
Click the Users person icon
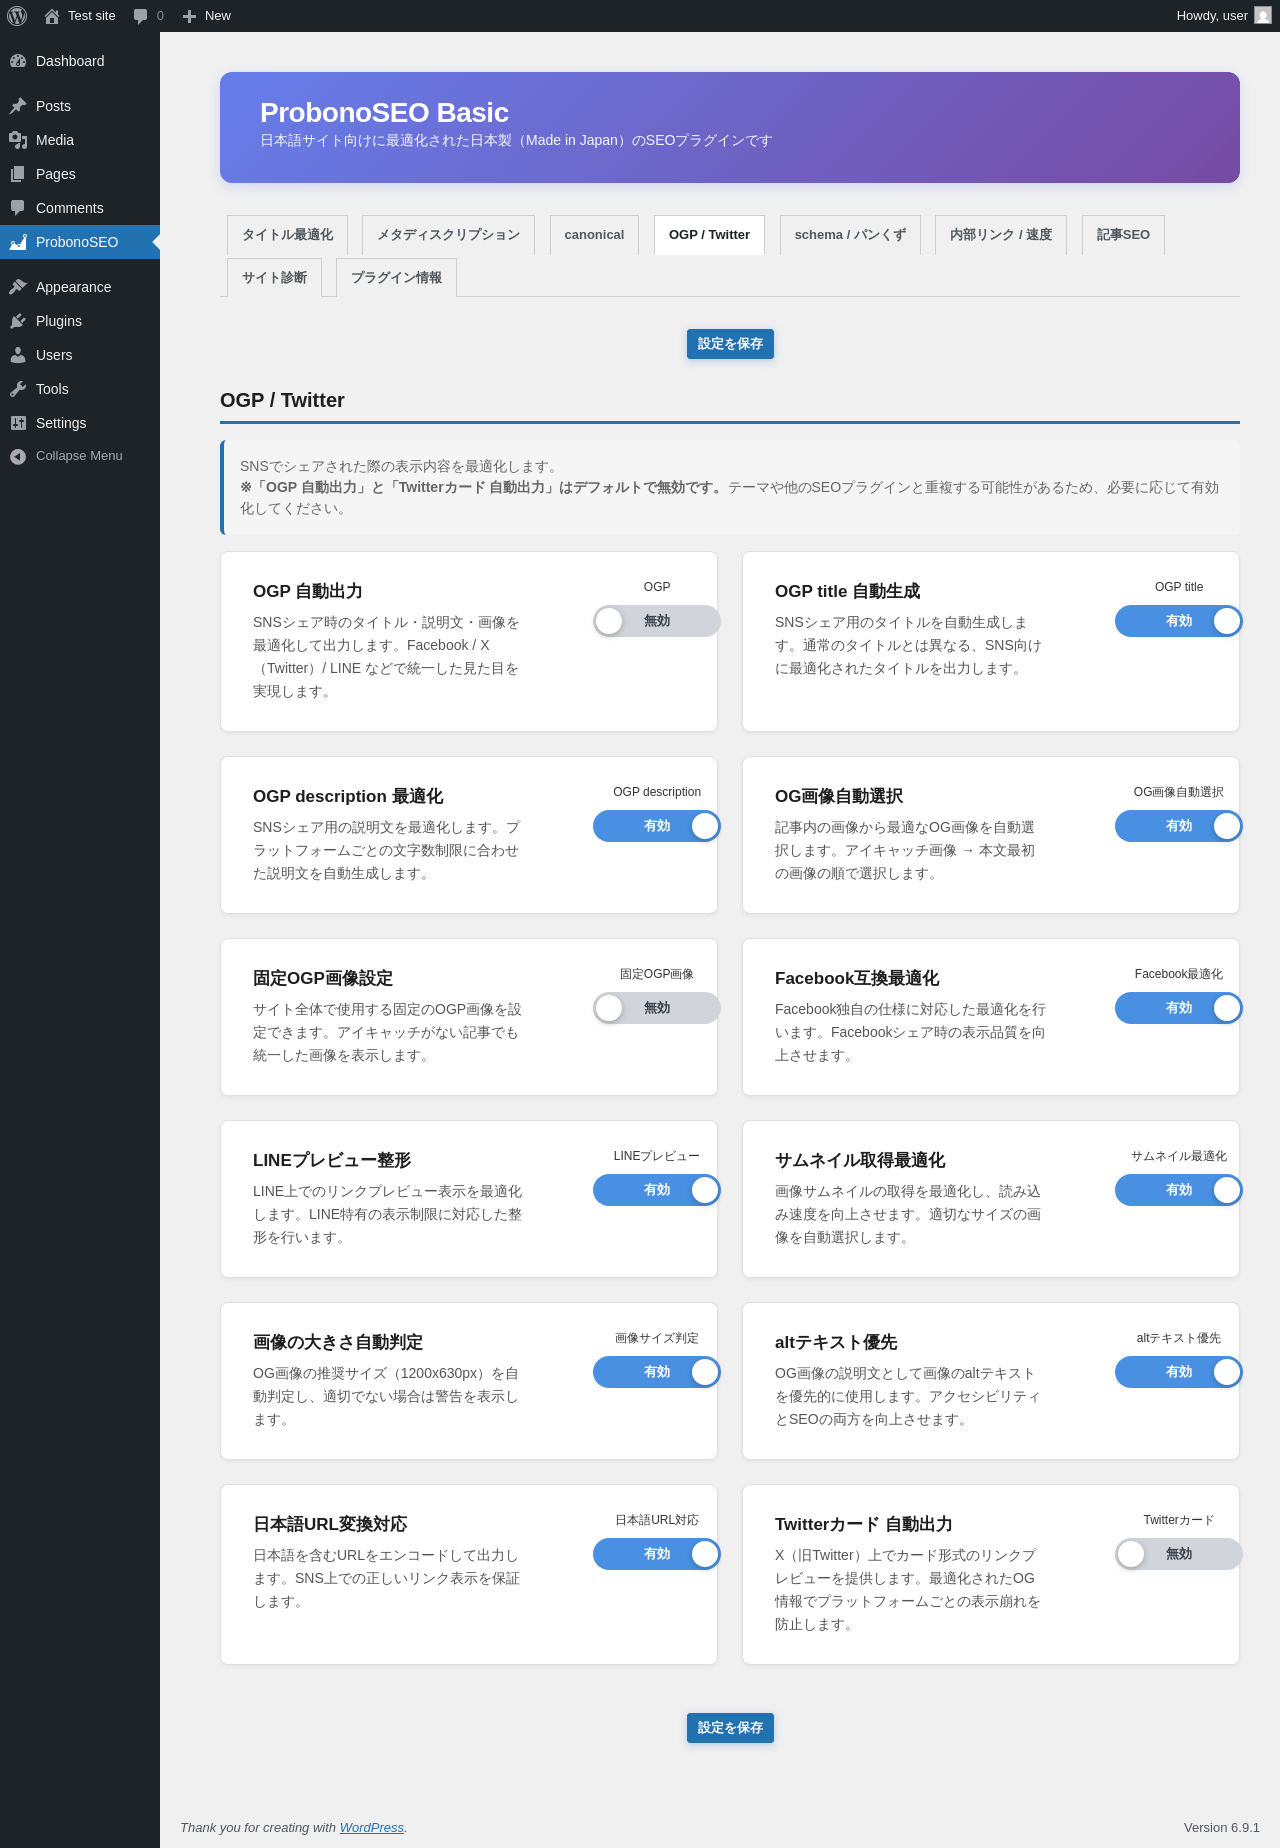point(18,355)
